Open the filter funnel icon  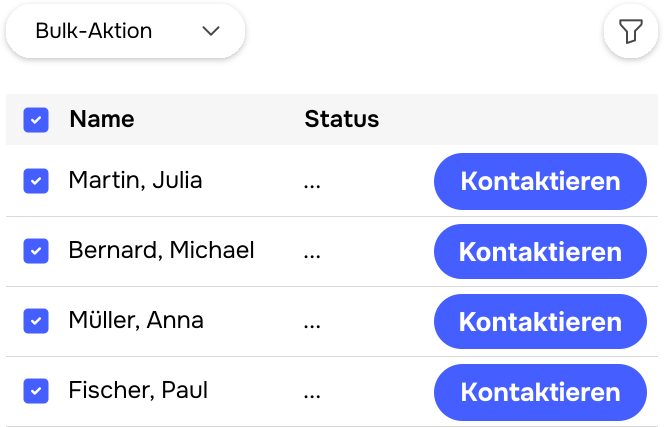630,32
